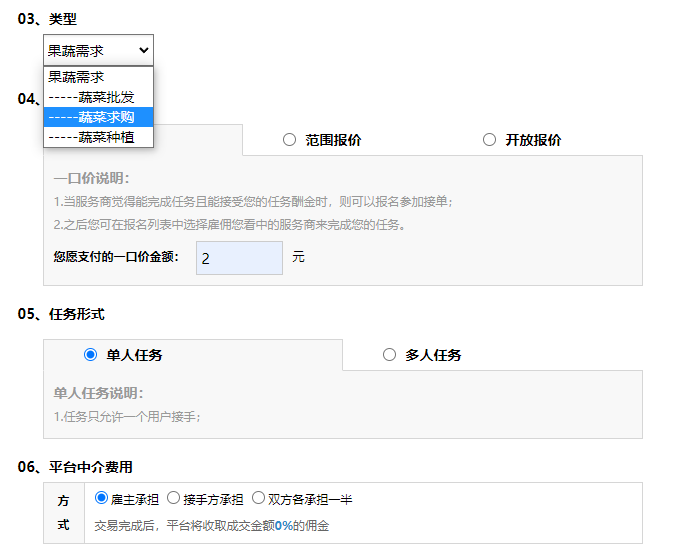Click the 单人任务说明 description title
This screenshot has height=558, width=679.
point(98,393)
